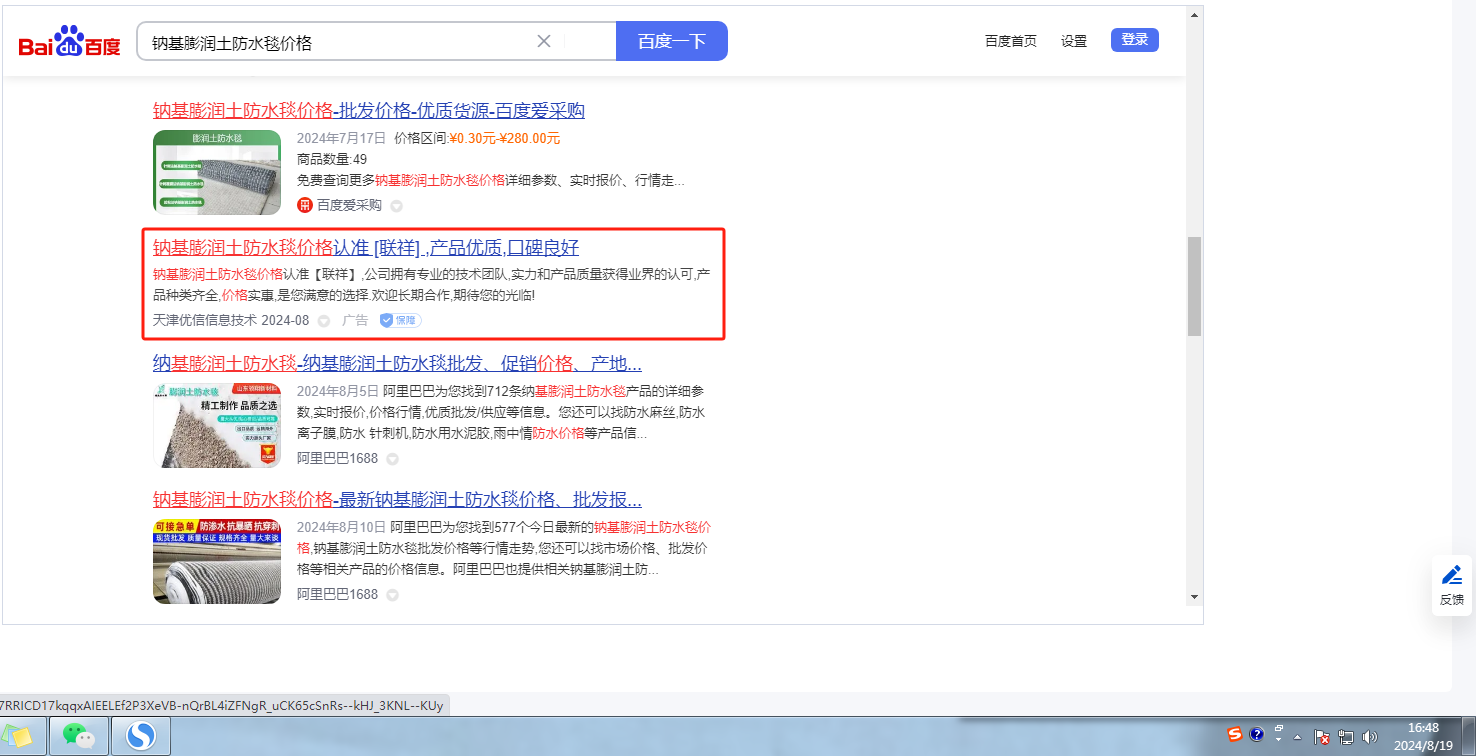Click the red 百度爱采购 source icon
The image size is (1476, 756).
305,205
